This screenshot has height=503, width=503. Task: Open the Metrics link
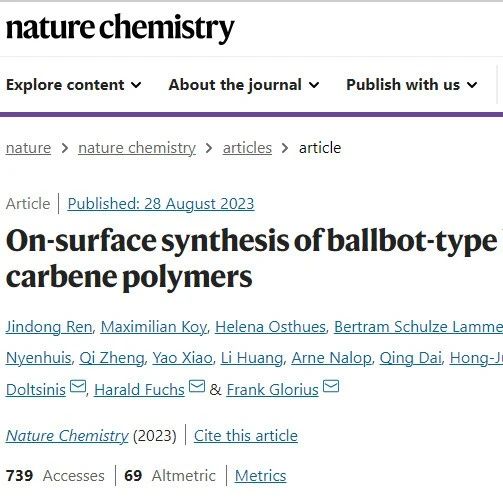click(260, 475)
